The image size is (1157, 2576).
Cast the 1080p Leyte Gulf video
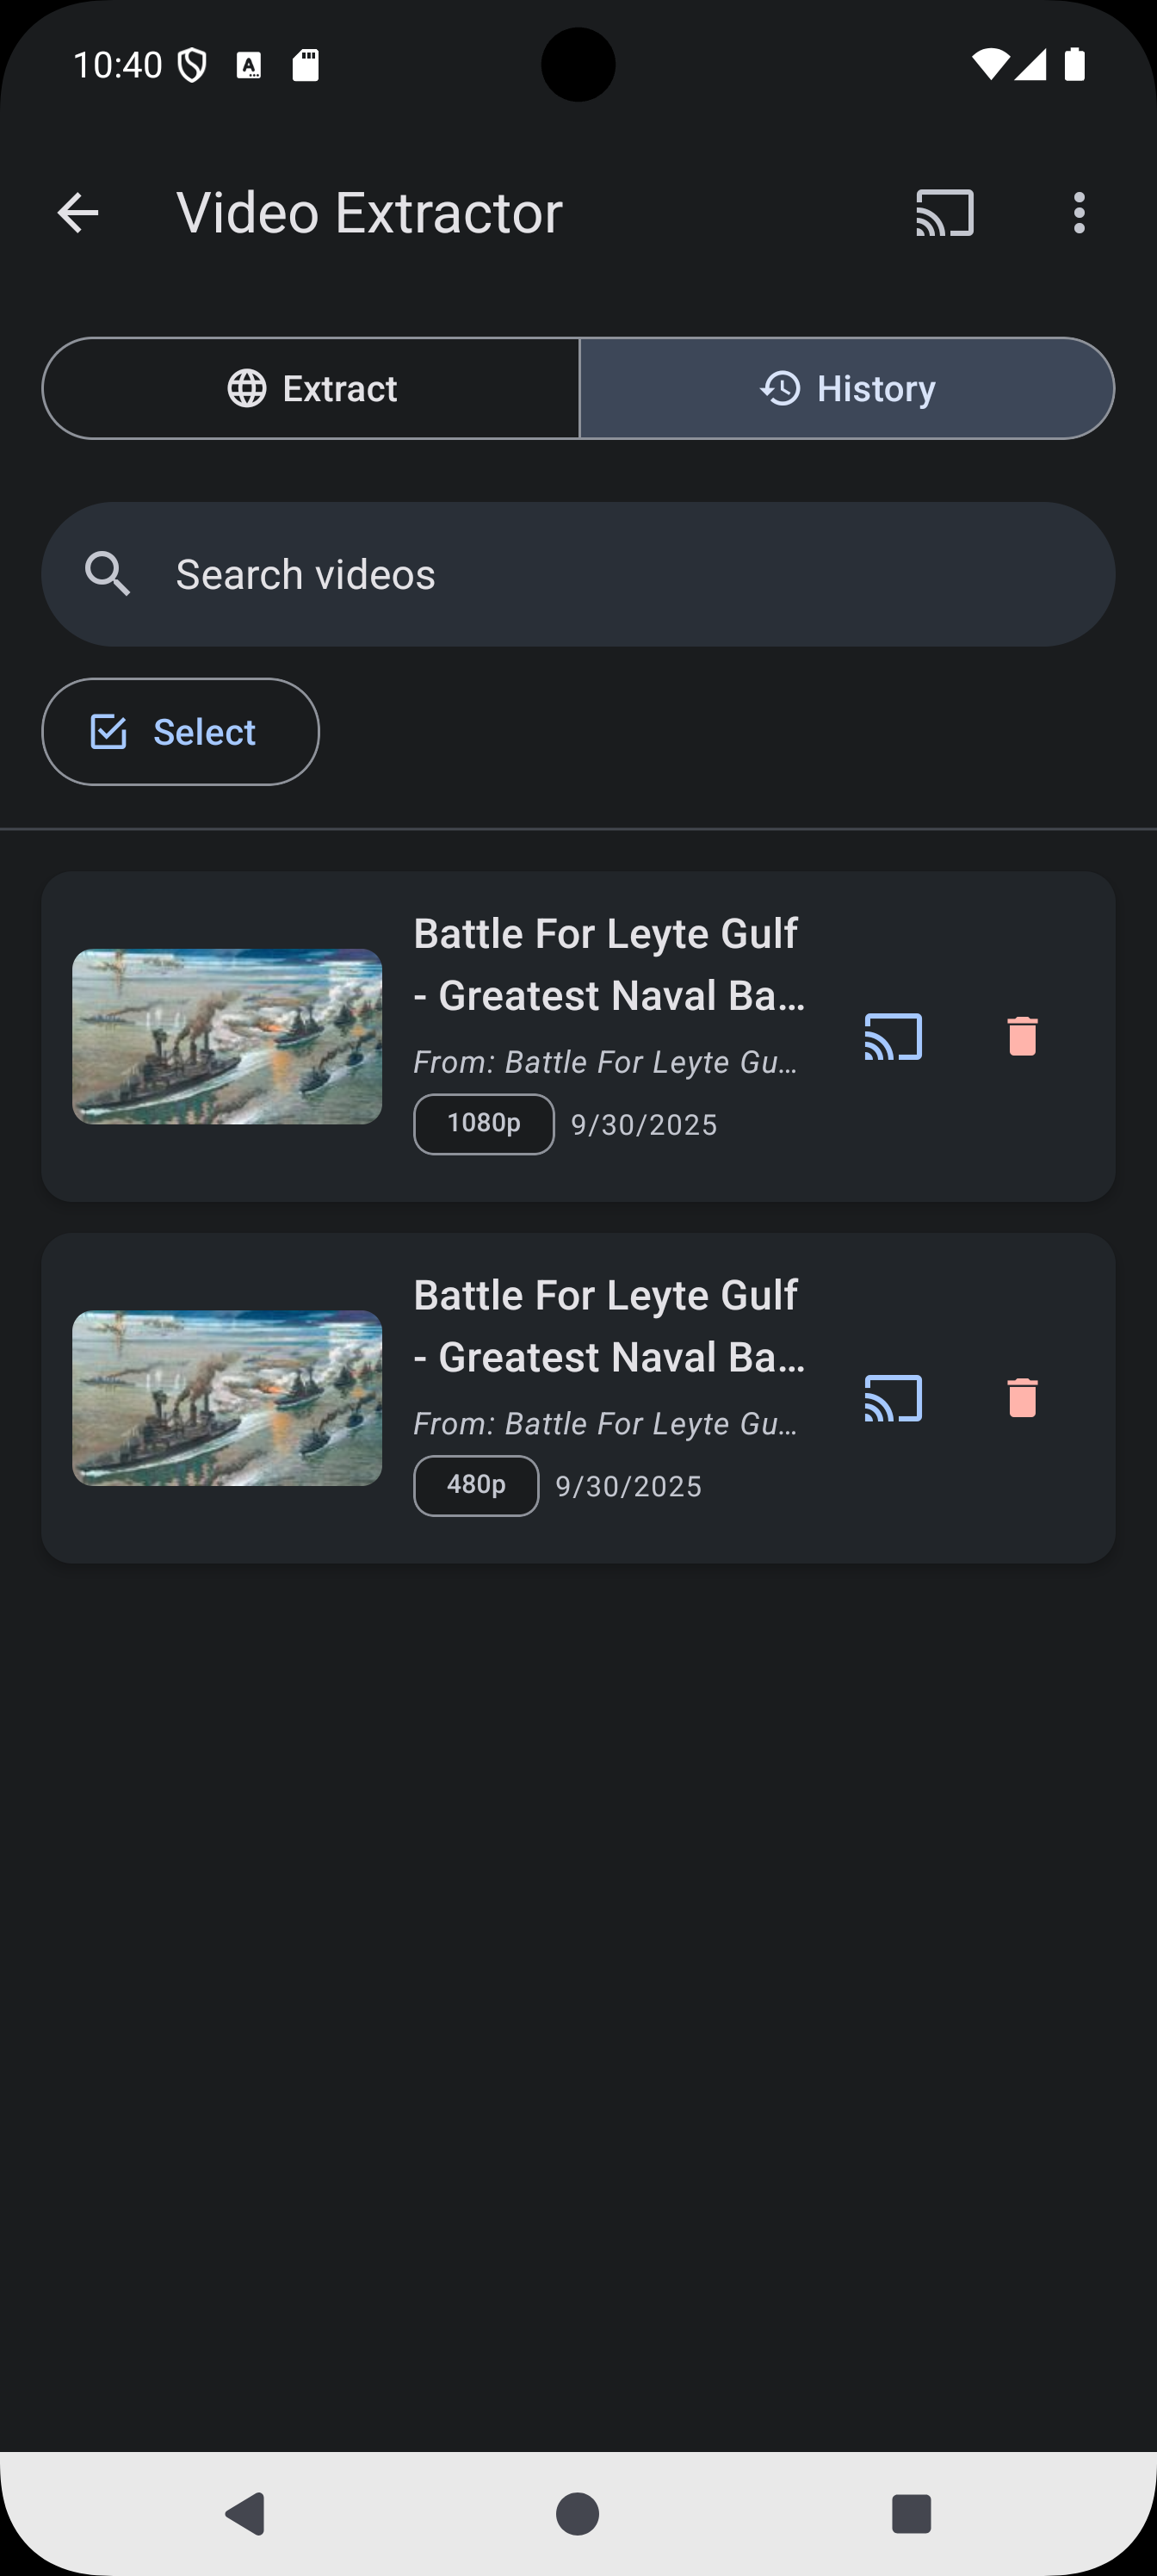point(893,1037)
